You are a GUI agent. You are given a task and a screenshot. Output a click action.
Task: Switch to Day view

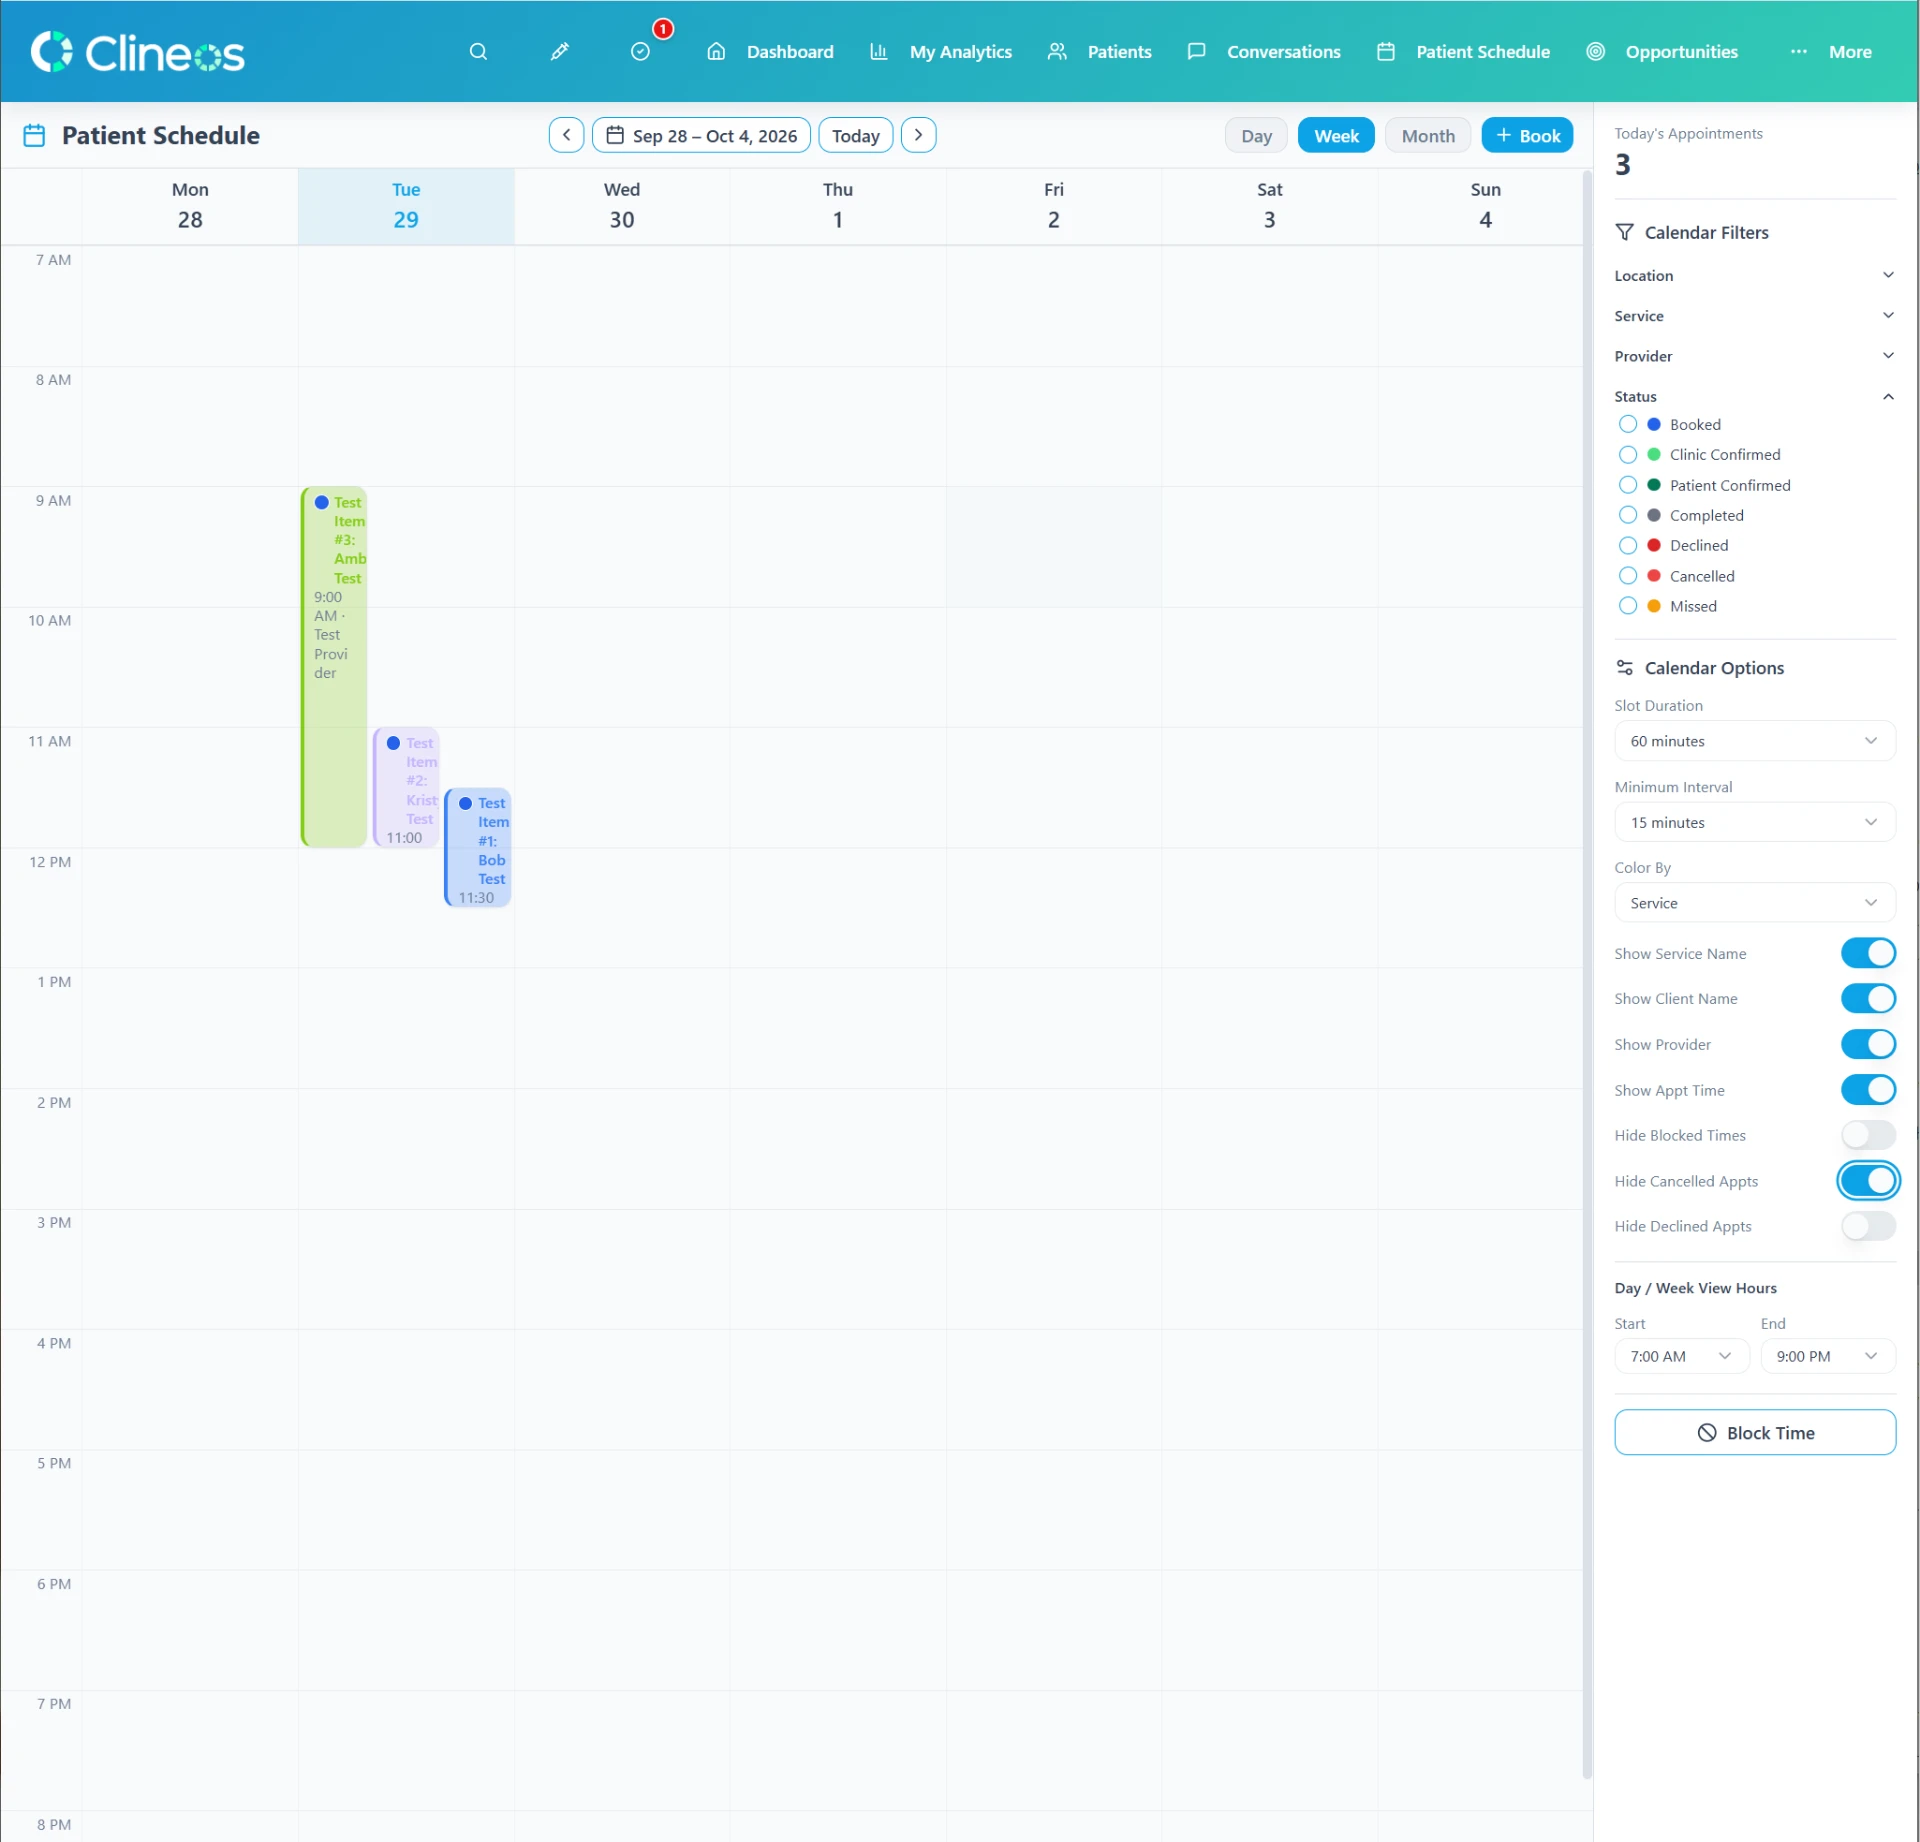click(x=1256, y=135)
